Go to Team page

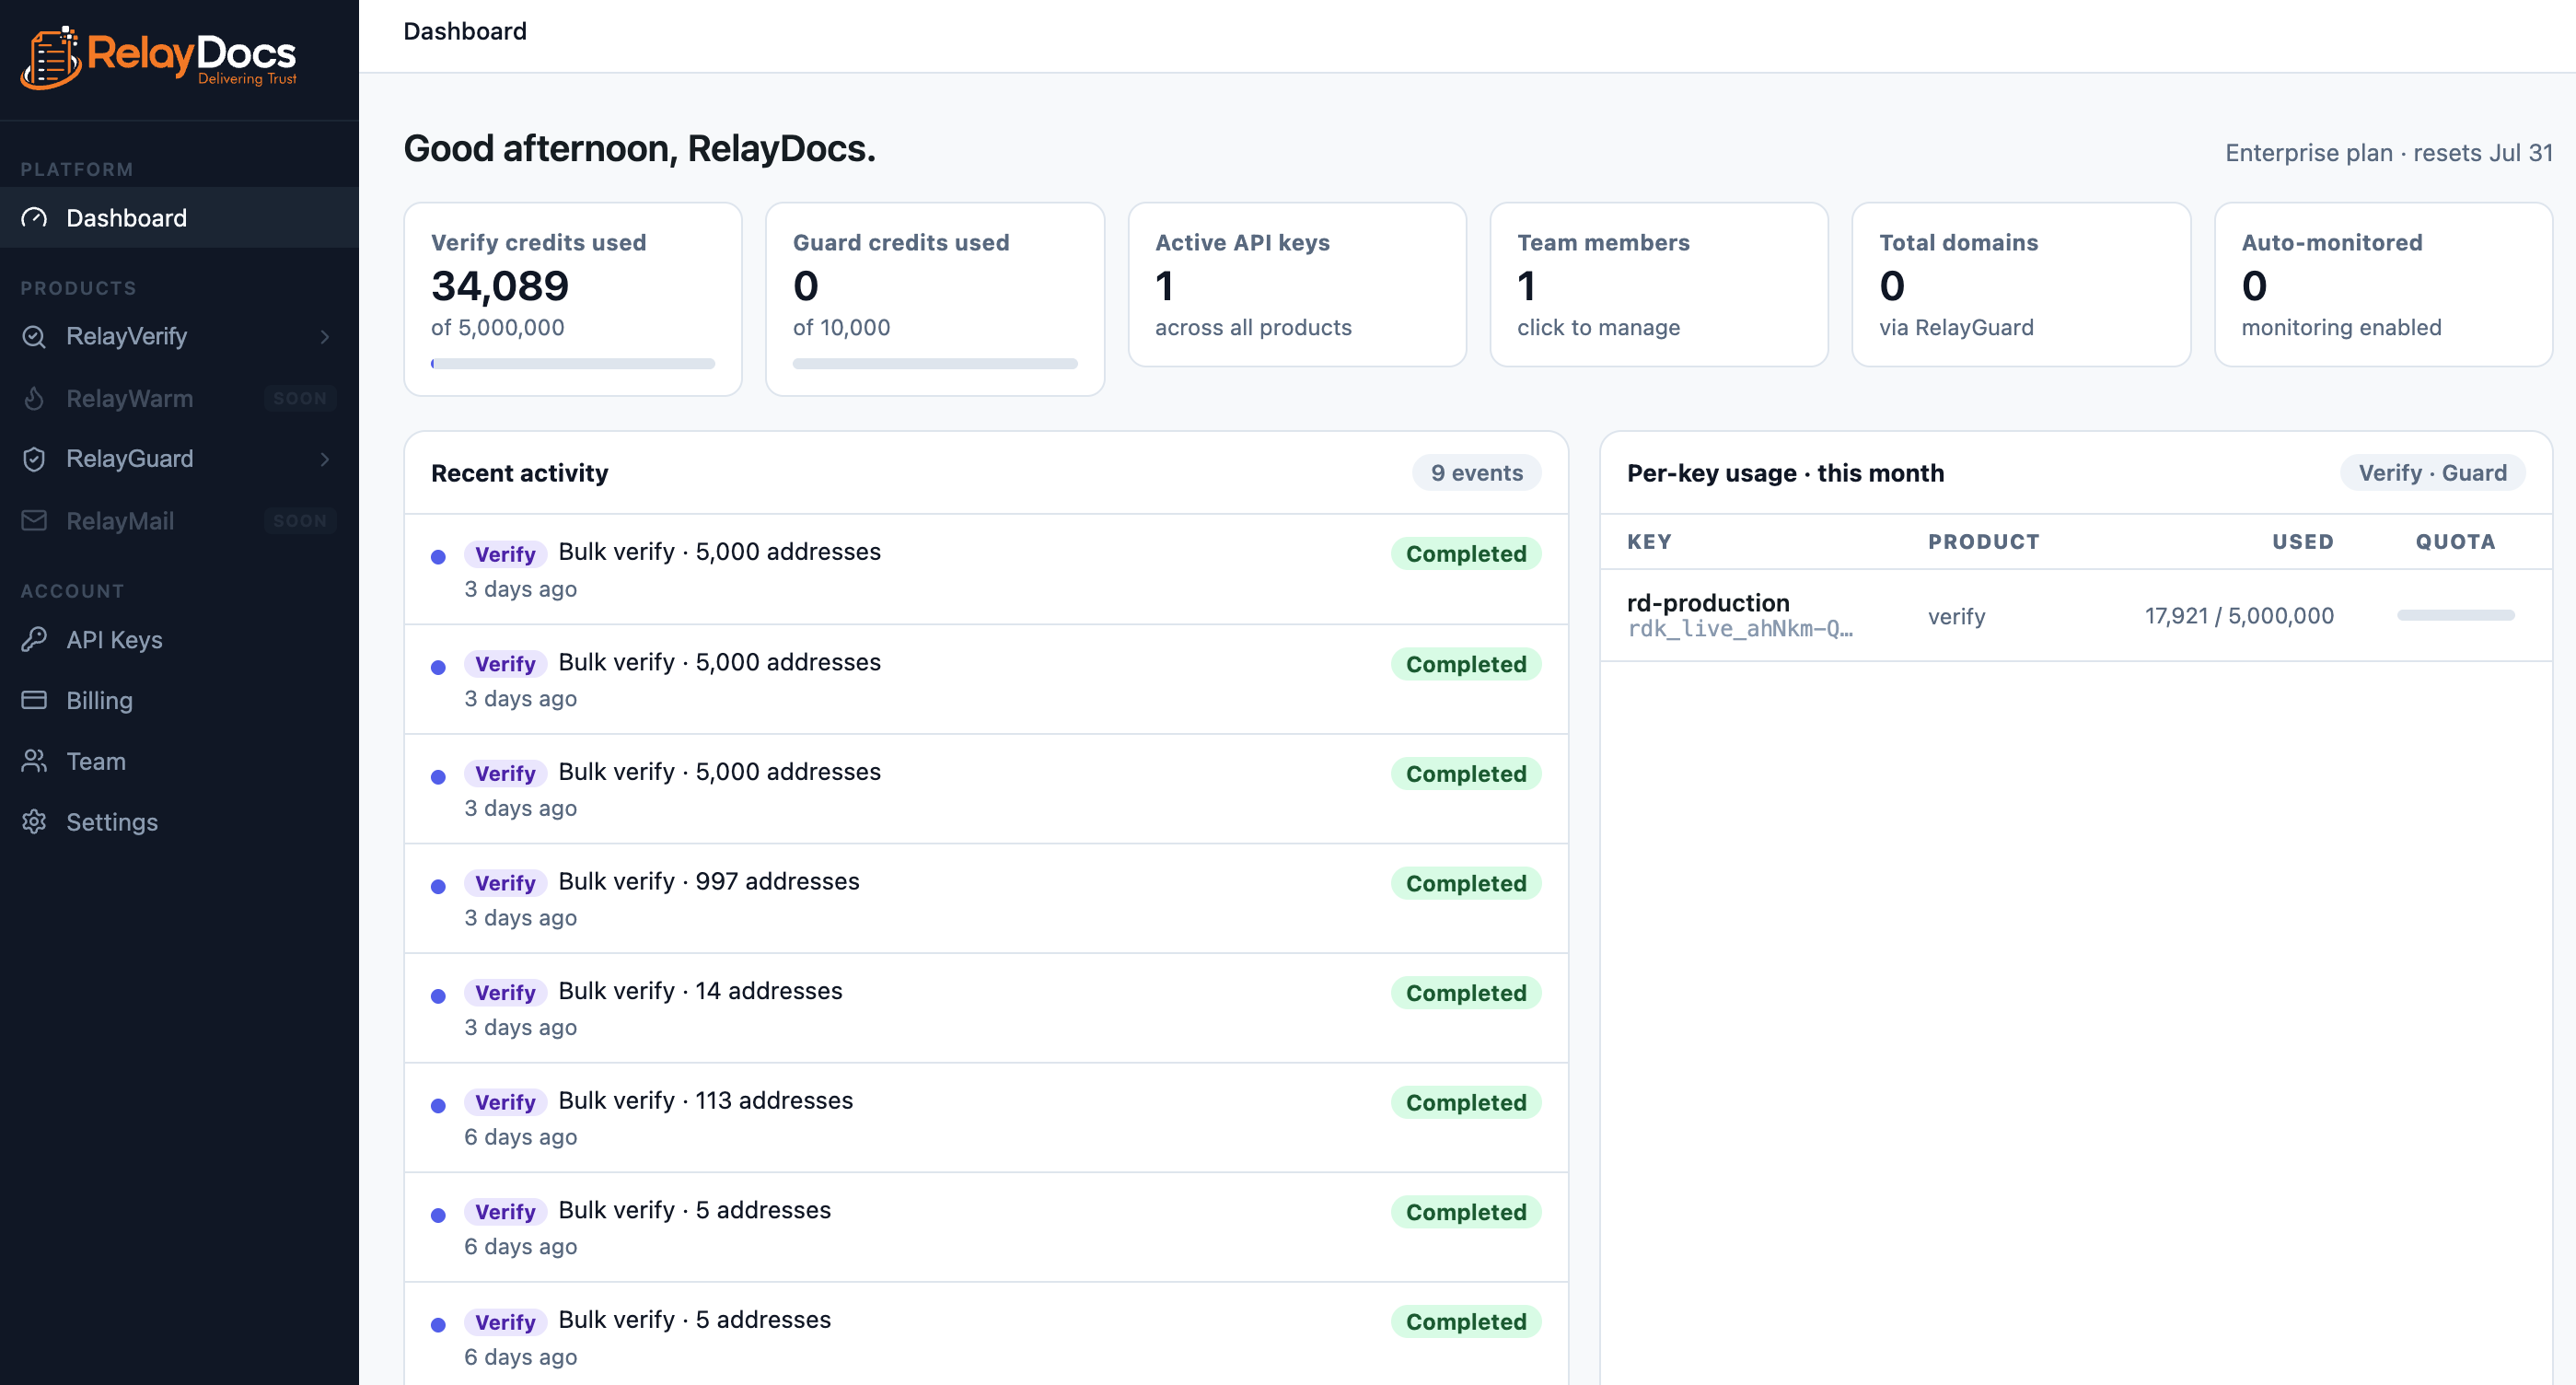(x=179, y=761)
